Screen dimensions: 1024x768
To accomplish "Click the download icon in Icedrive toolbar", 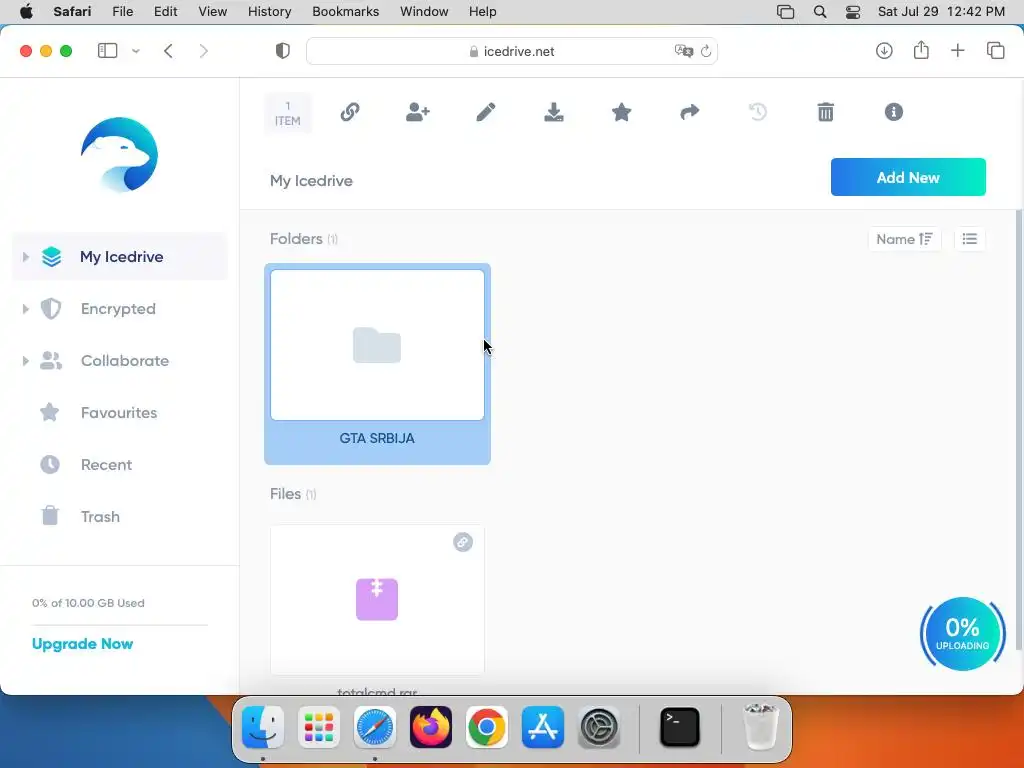I will pos(554,112).
